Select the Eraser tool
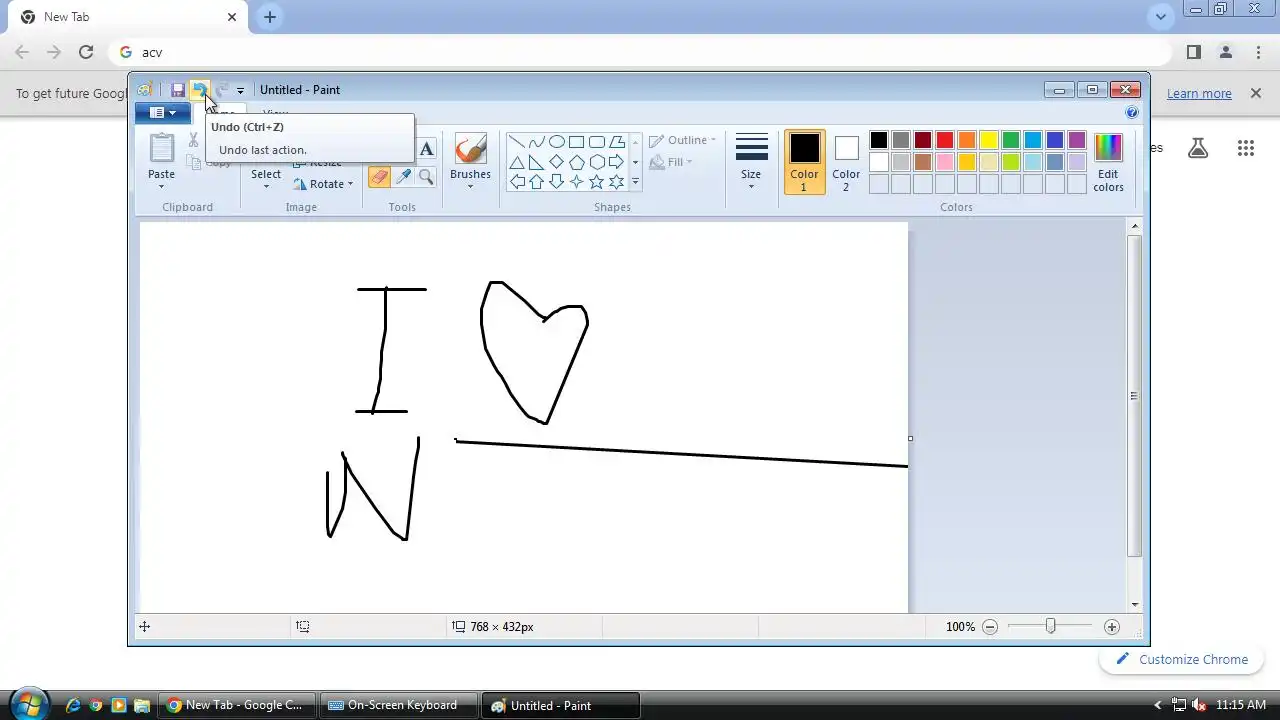The height and width of the screenshot is (720, 1280). (x=379, y=177)
